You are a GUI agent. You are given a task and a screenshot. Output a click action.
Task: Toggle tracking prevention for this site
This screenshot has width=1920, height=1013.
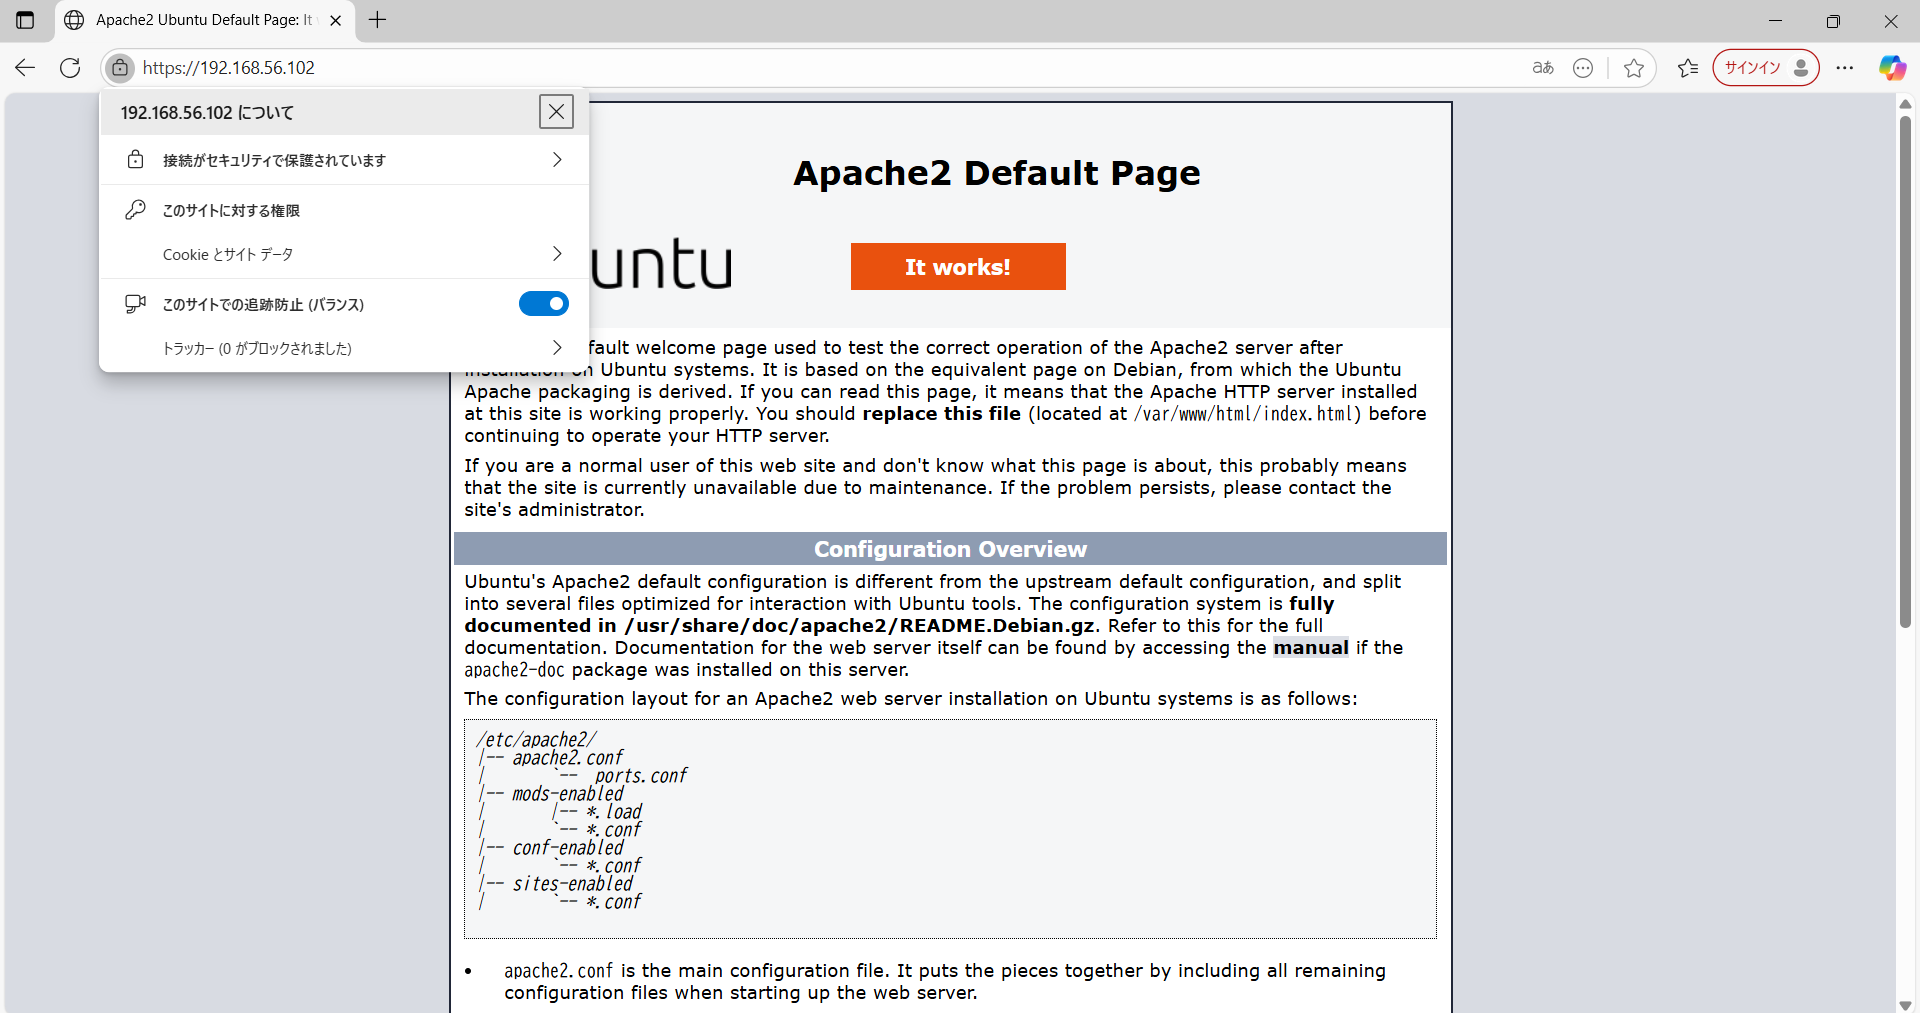point(543,304)
